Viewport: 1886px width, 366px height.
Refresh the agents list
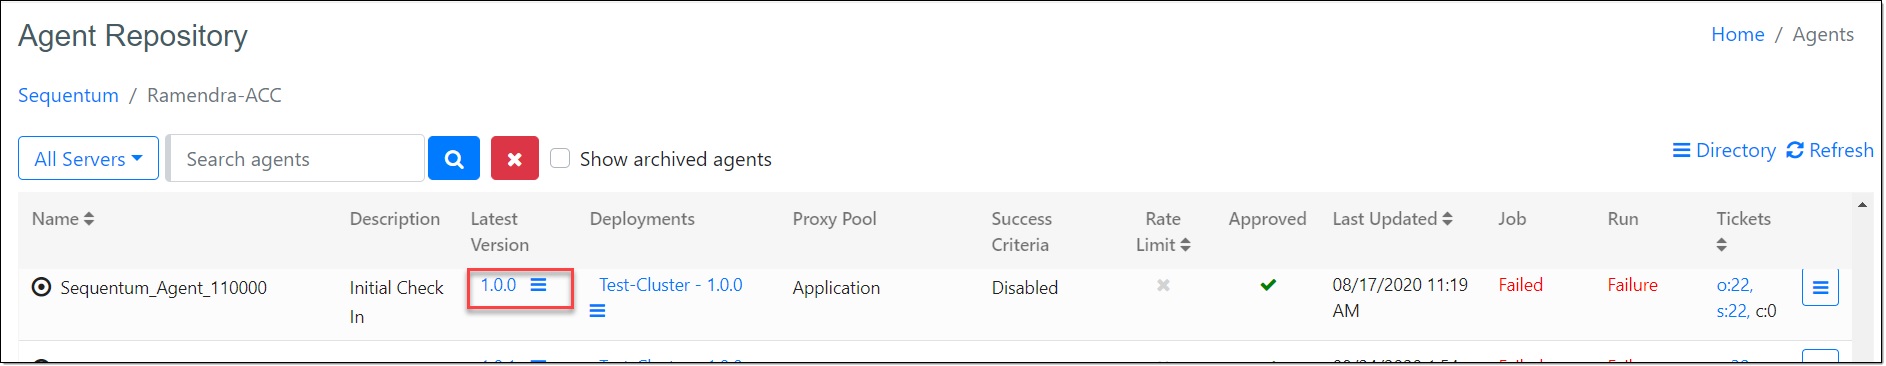pos(1830,150)
